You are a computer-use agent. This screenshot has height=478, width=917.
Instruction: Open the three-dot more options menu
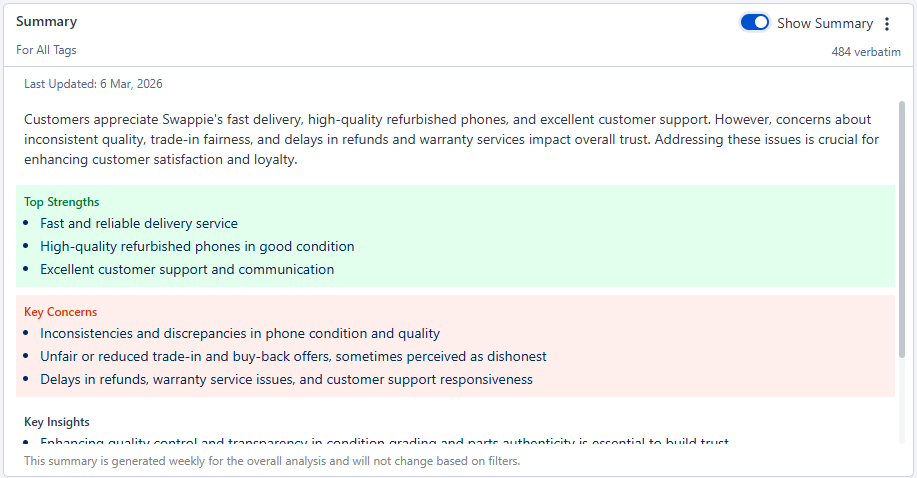click(x=886, y=24)
